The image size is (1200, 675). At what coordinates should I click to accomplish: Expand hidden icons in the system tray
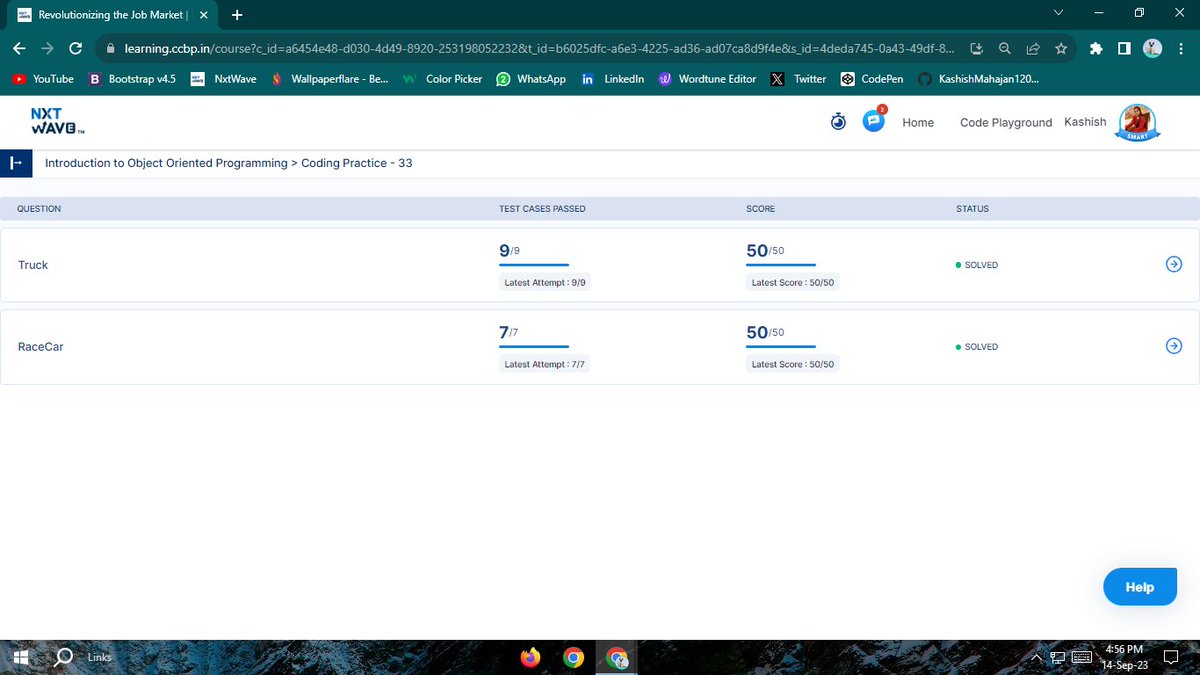[x=1036, y=657]
